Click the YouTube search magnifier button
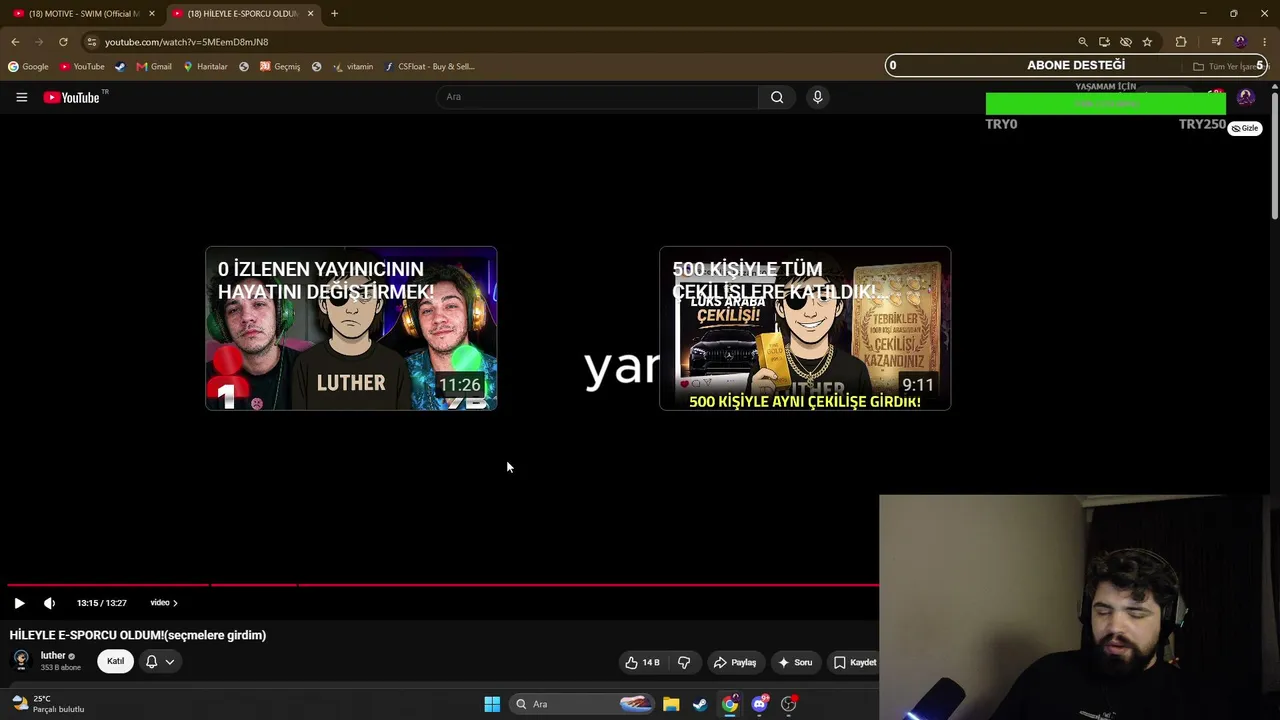The height and width of the screenshot is (720, 1280). (777, 97)
